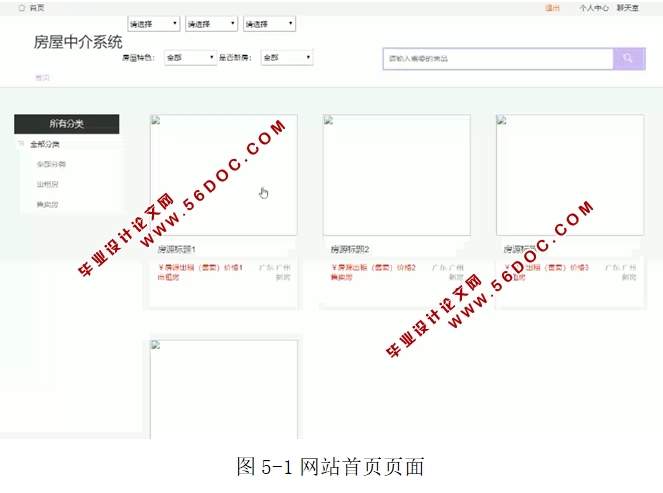This screenshot has width=663, height=493.
Task: Expand the 是否新房 dropdown
Action: pyautogui.click(x=286, y=58)
